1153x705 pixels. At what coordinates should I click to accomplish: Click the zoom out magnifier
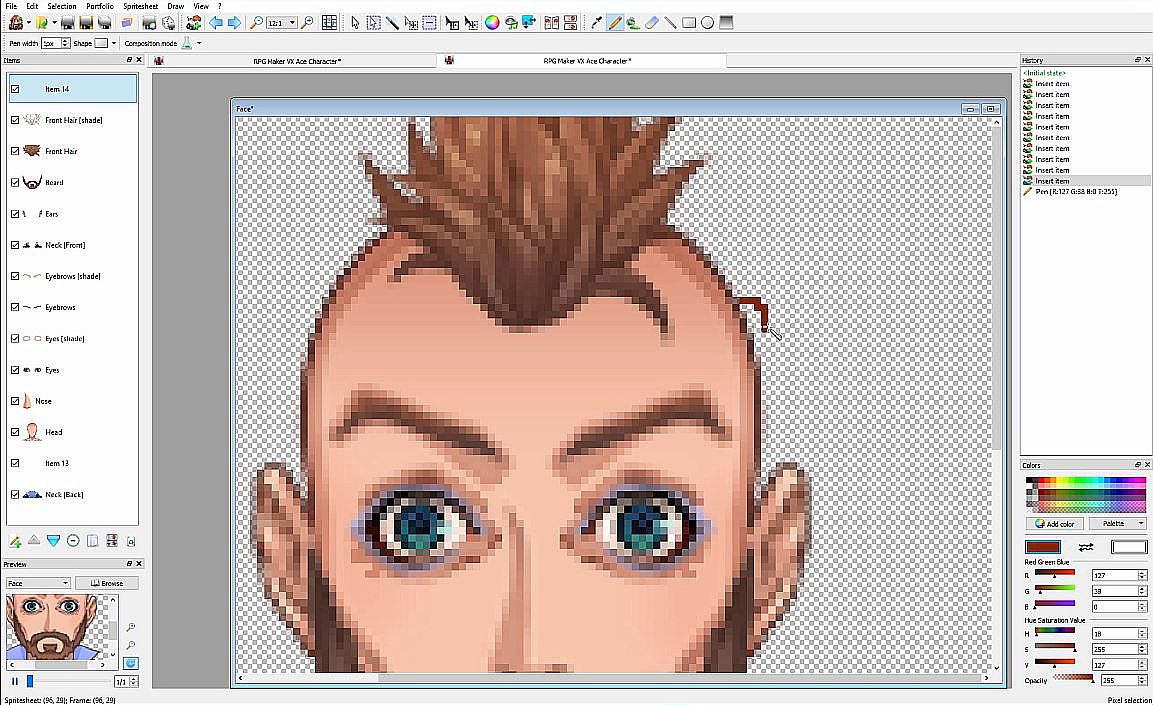tap(256, 23)
